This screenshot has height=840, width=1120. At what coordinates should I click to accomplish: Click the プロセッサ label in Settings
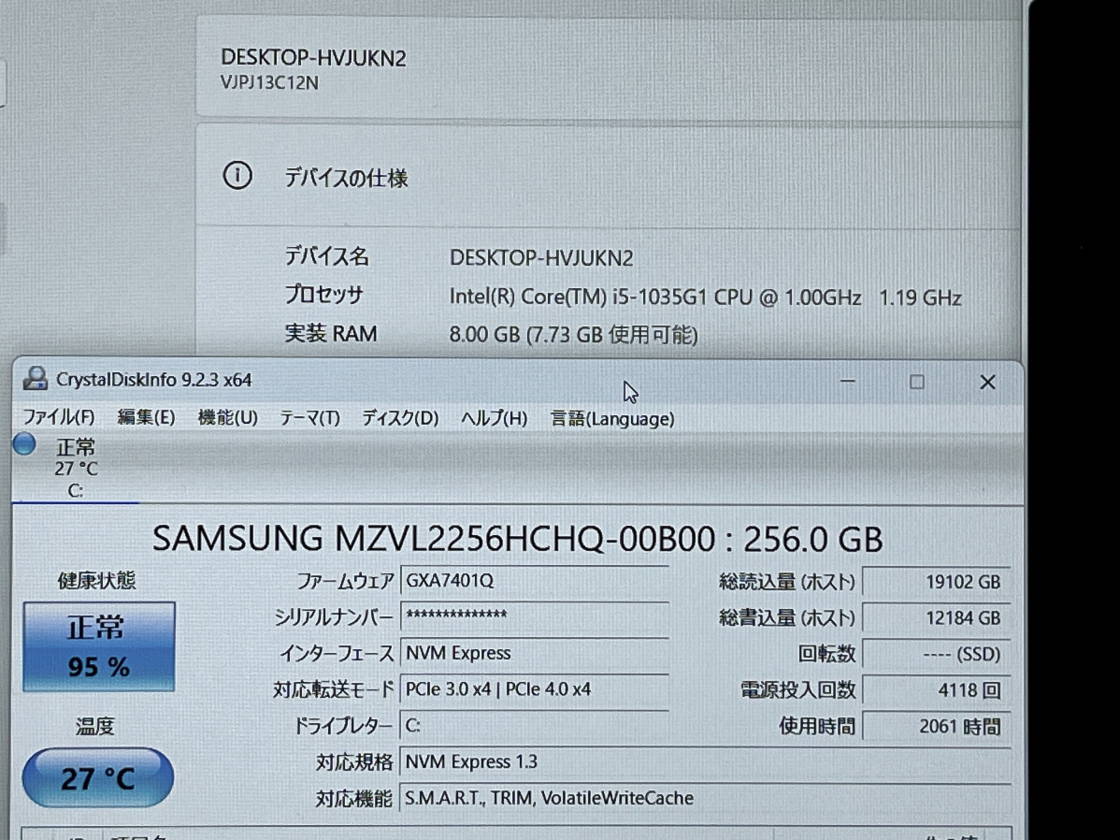324,295
